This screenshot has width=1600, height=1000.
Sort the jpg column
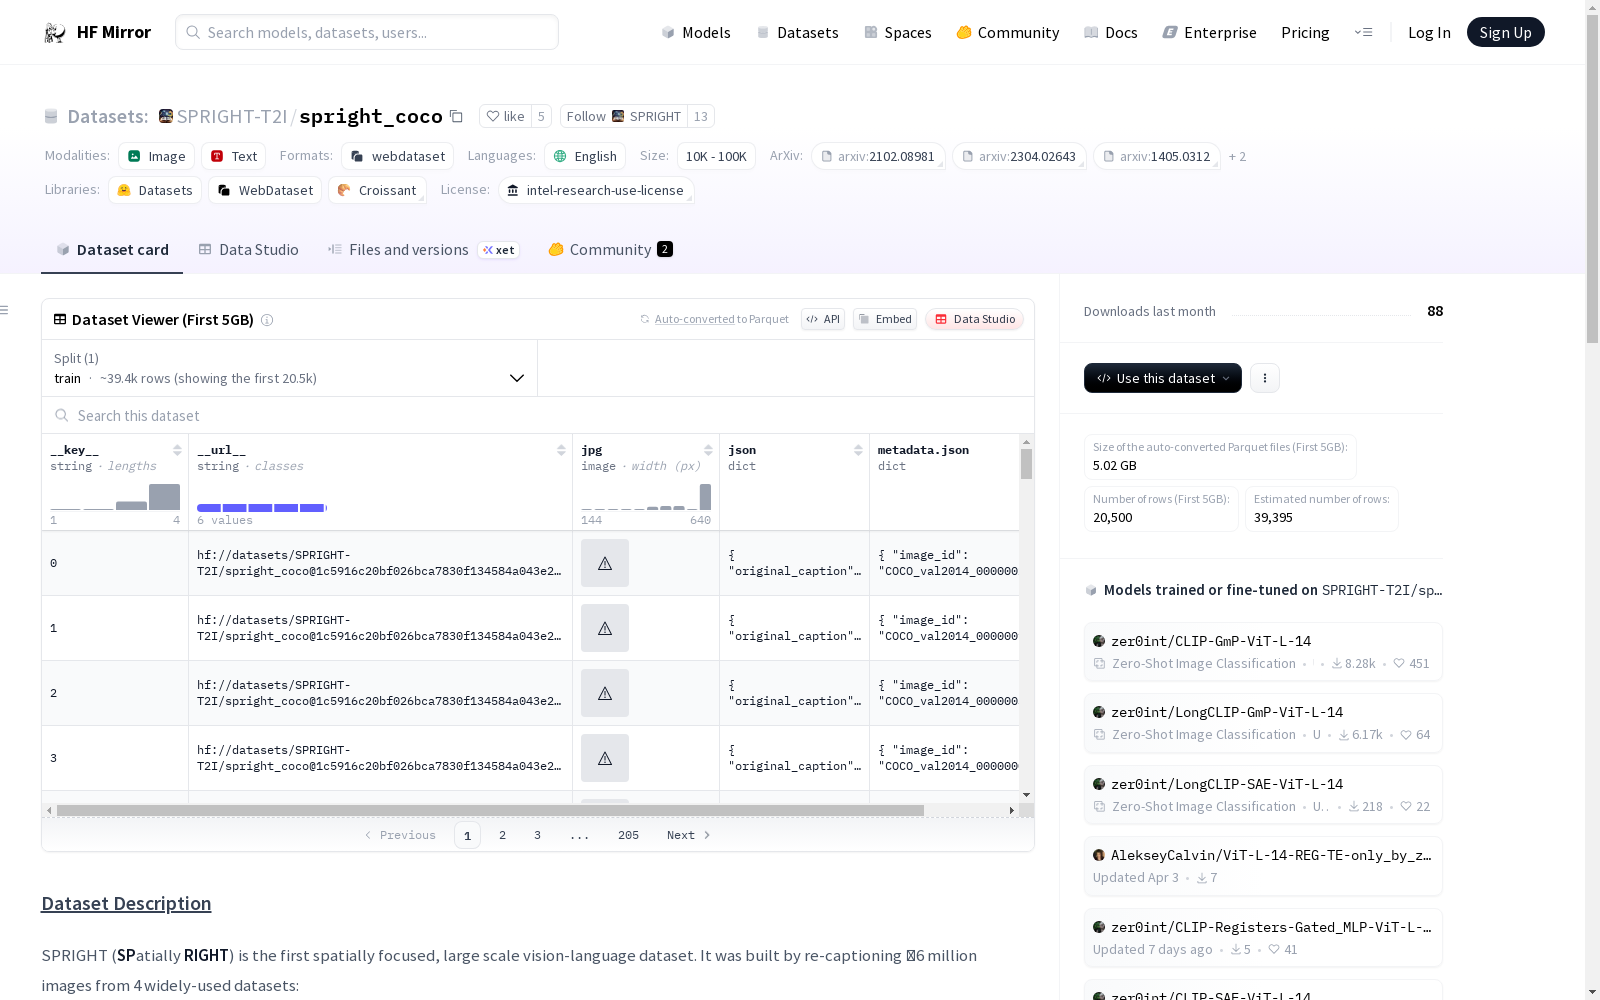tap(708, 450)
